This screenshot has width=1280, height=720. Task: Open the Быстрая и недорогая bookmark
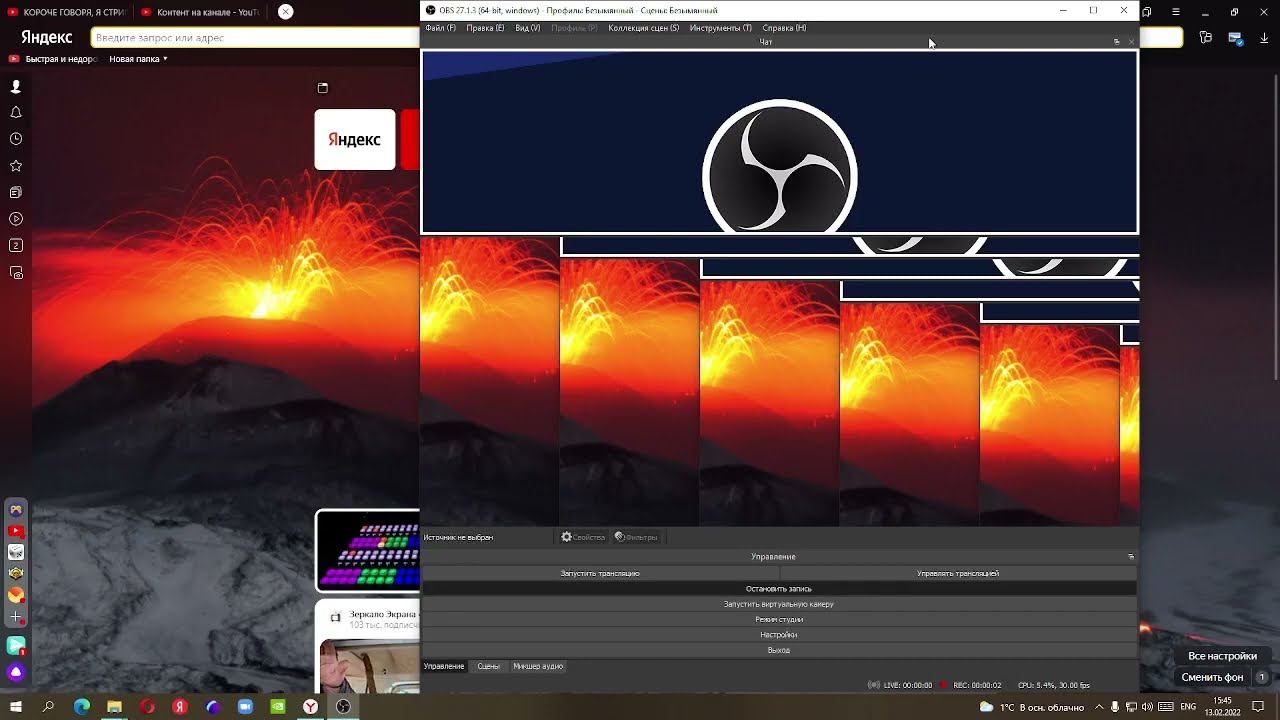53,59
